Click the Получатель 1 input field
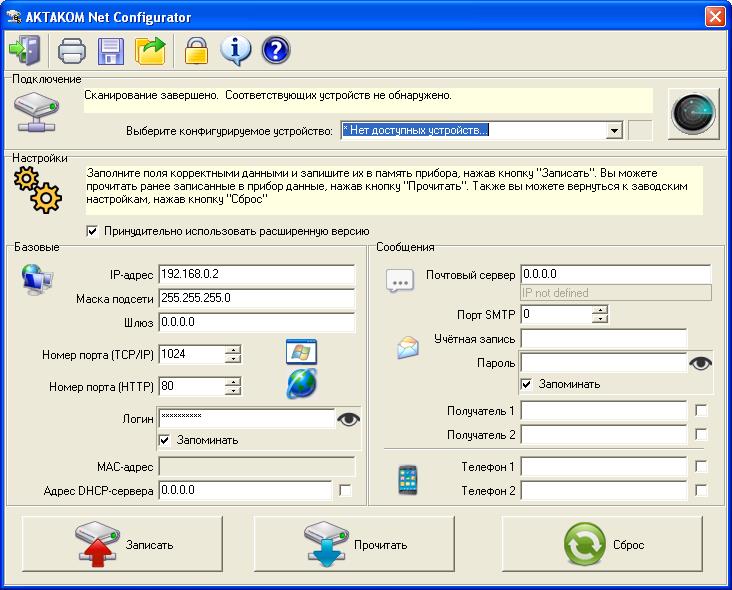Viewport: 732px width, 590px height. click(604, 411)
